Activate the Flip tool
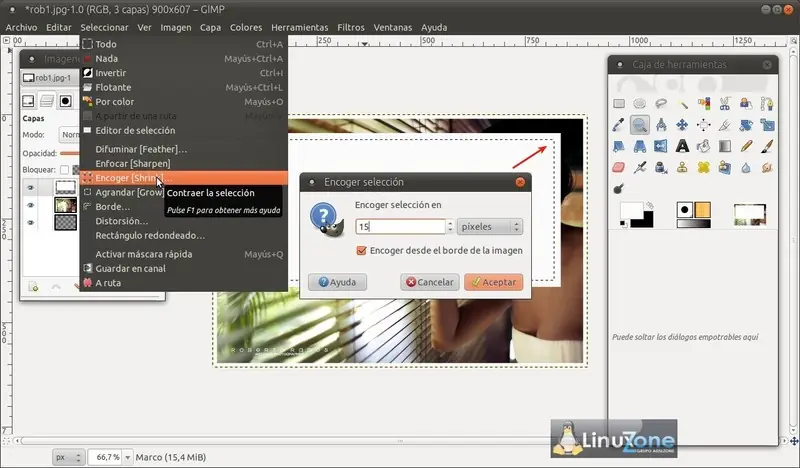 point(661,146)
